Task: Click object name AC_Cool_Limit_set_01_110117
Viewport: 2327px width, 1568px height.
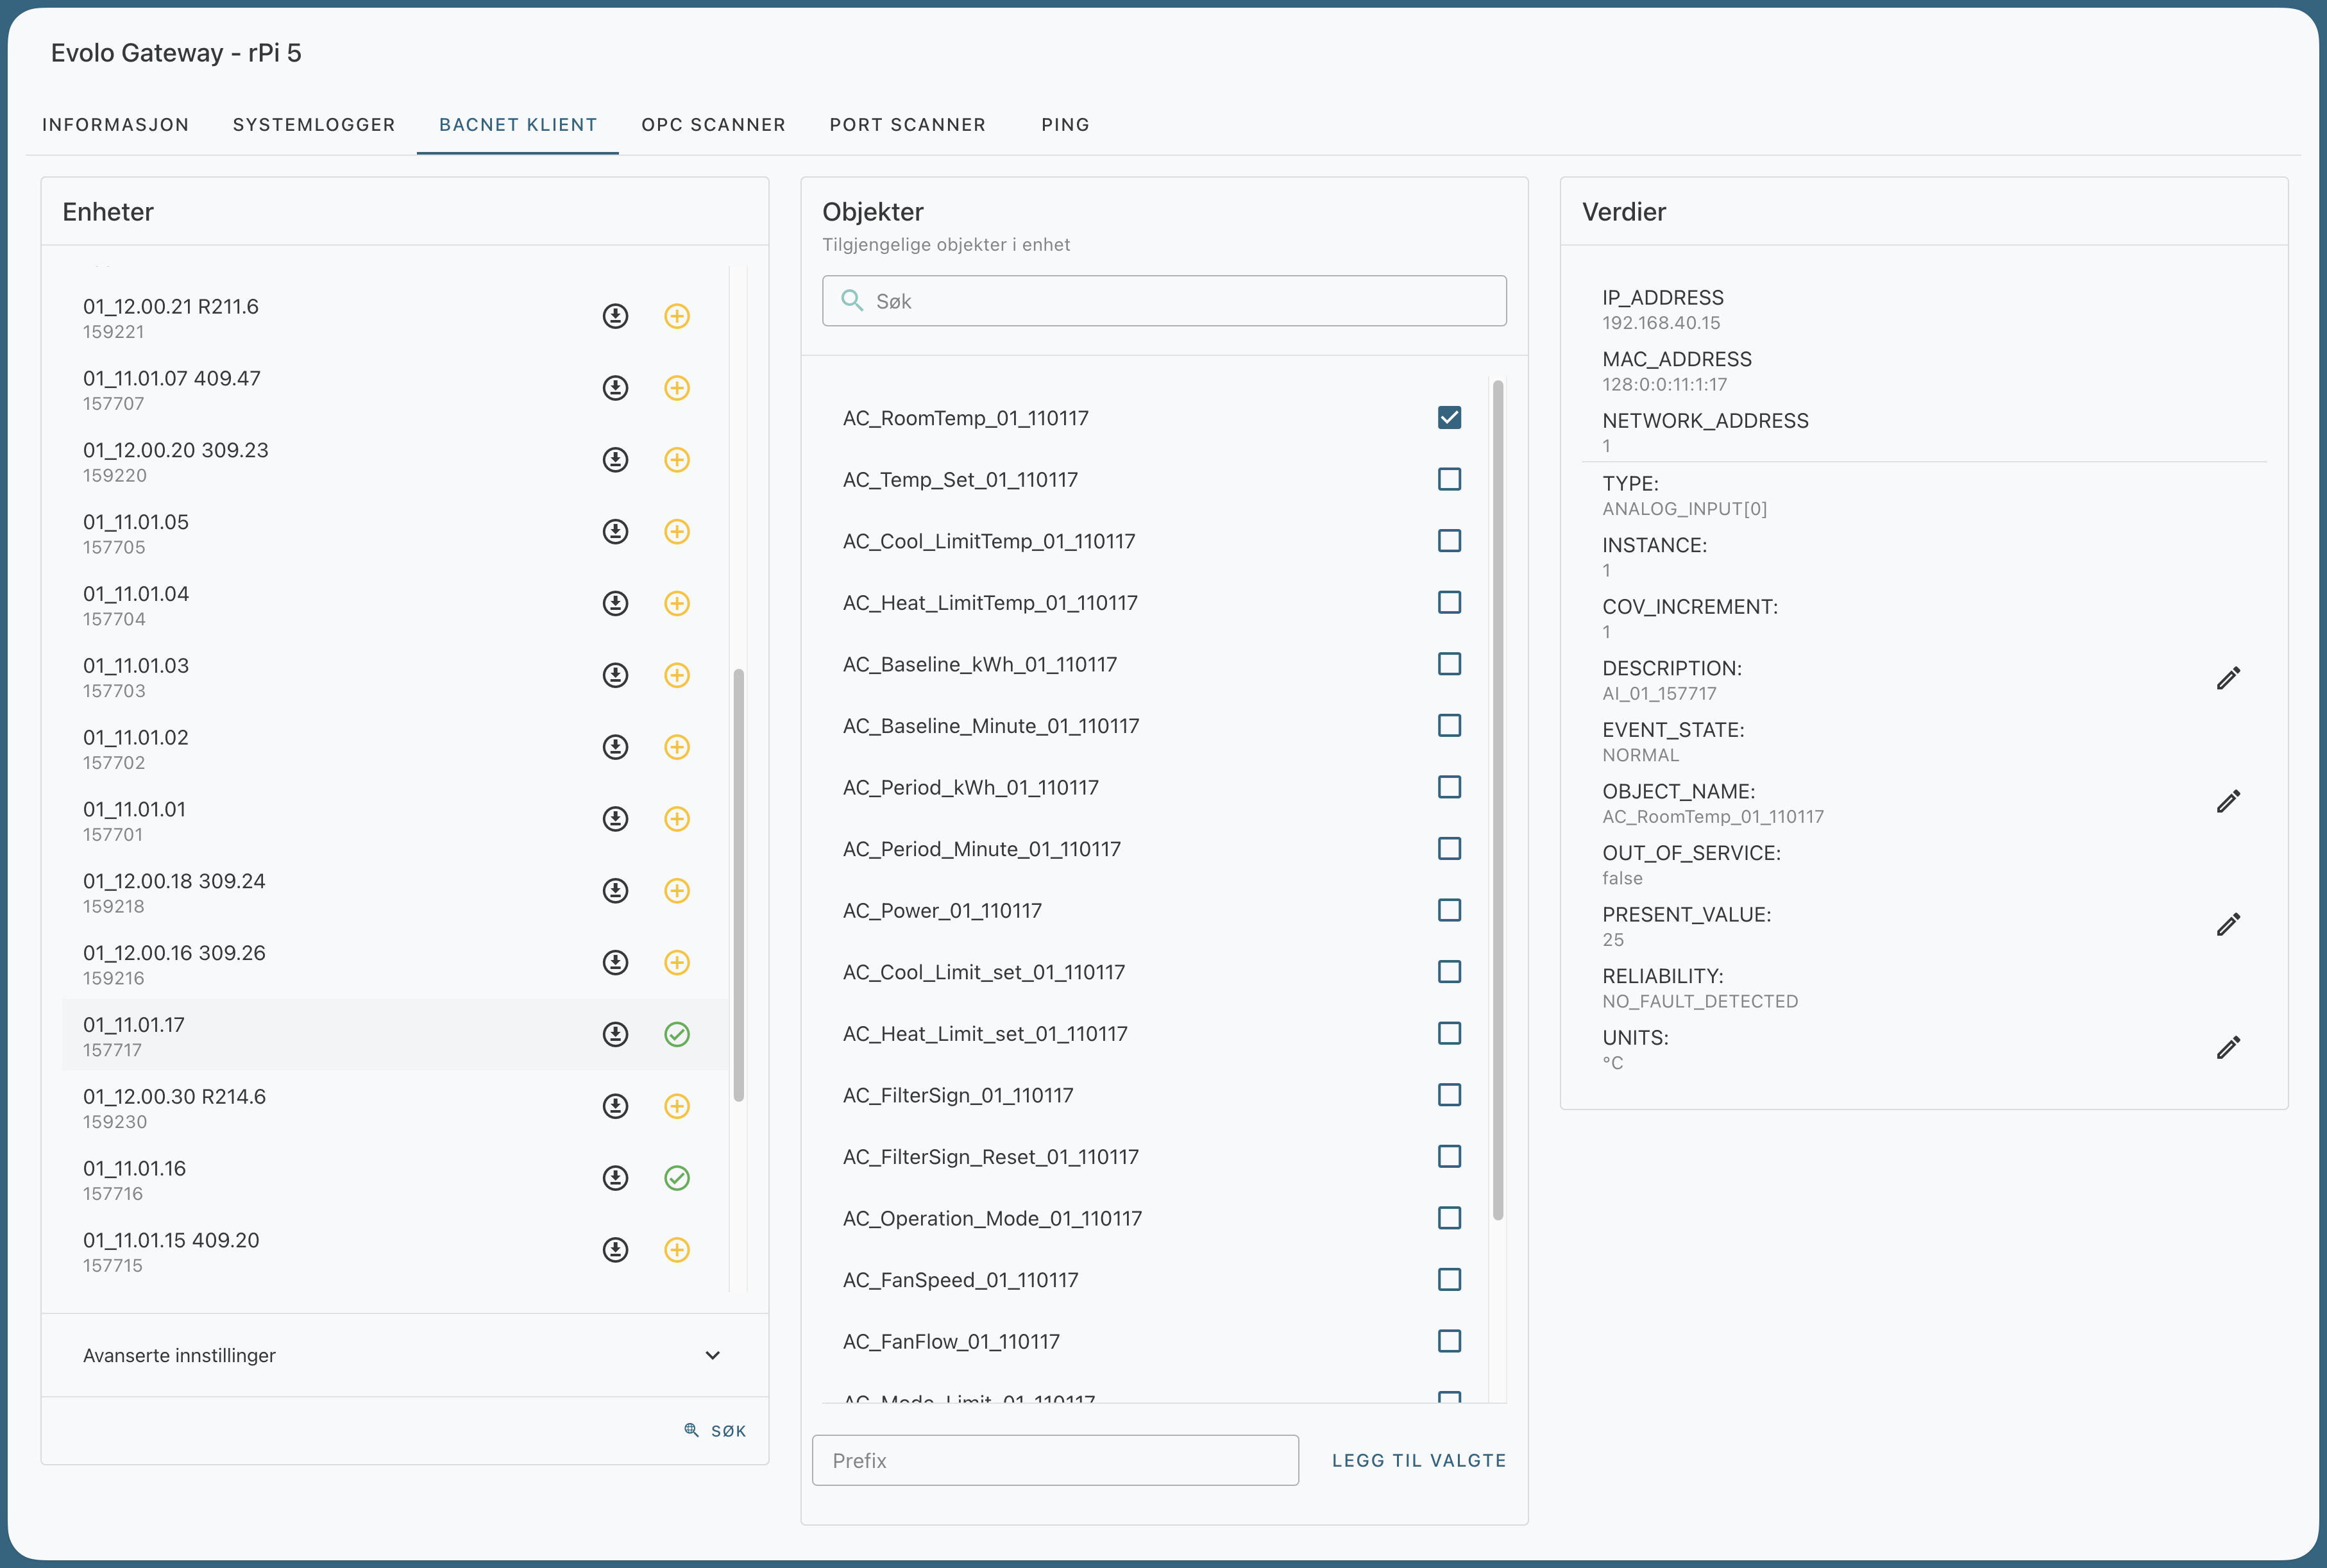Action: coord(984,973)
